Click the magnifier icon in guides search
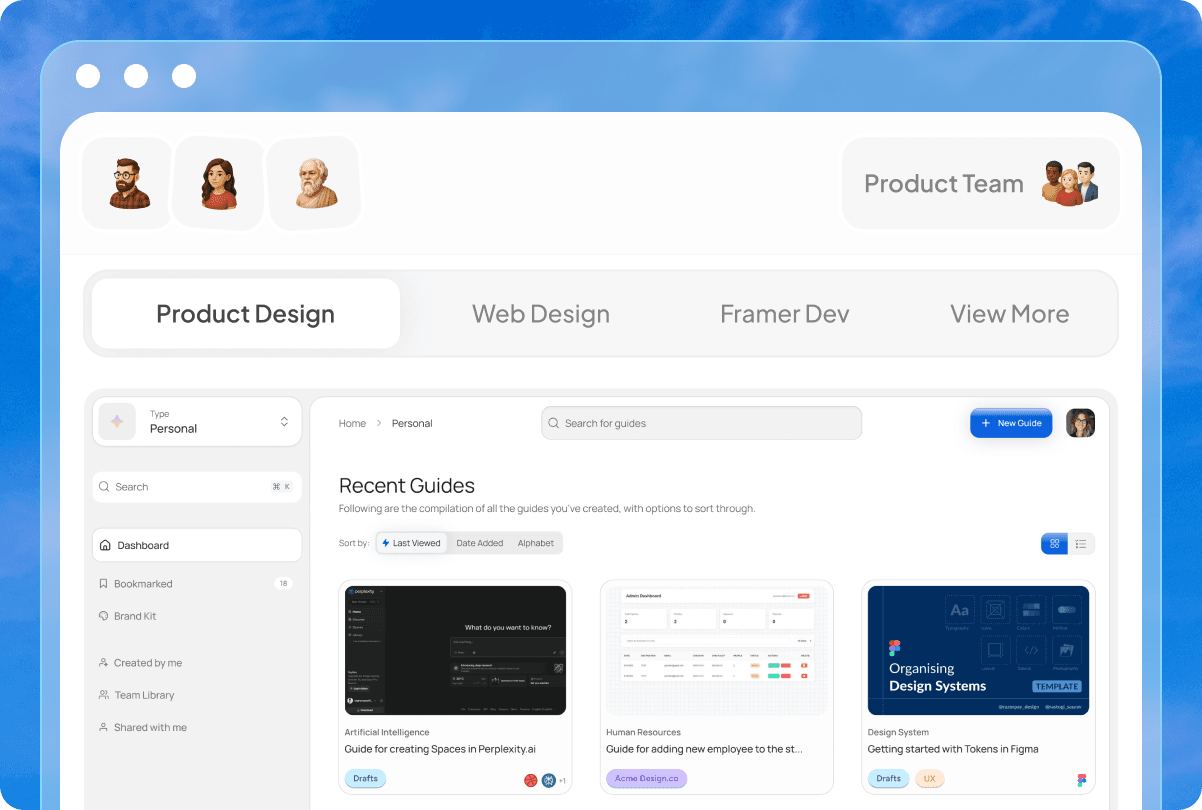 coord(554,423)
